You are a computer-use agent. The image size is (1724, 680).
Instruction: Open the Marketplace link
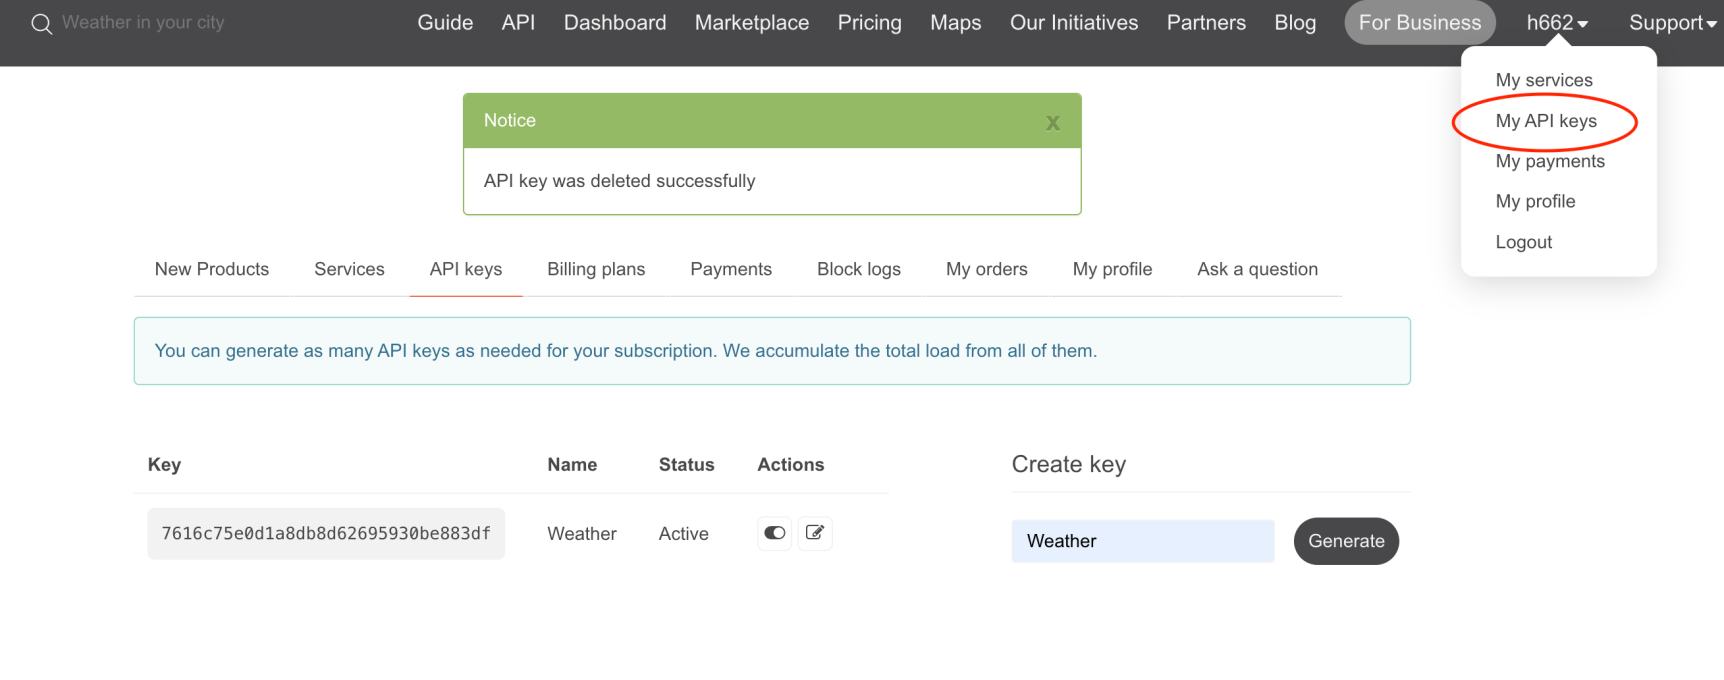coord(752,23)
